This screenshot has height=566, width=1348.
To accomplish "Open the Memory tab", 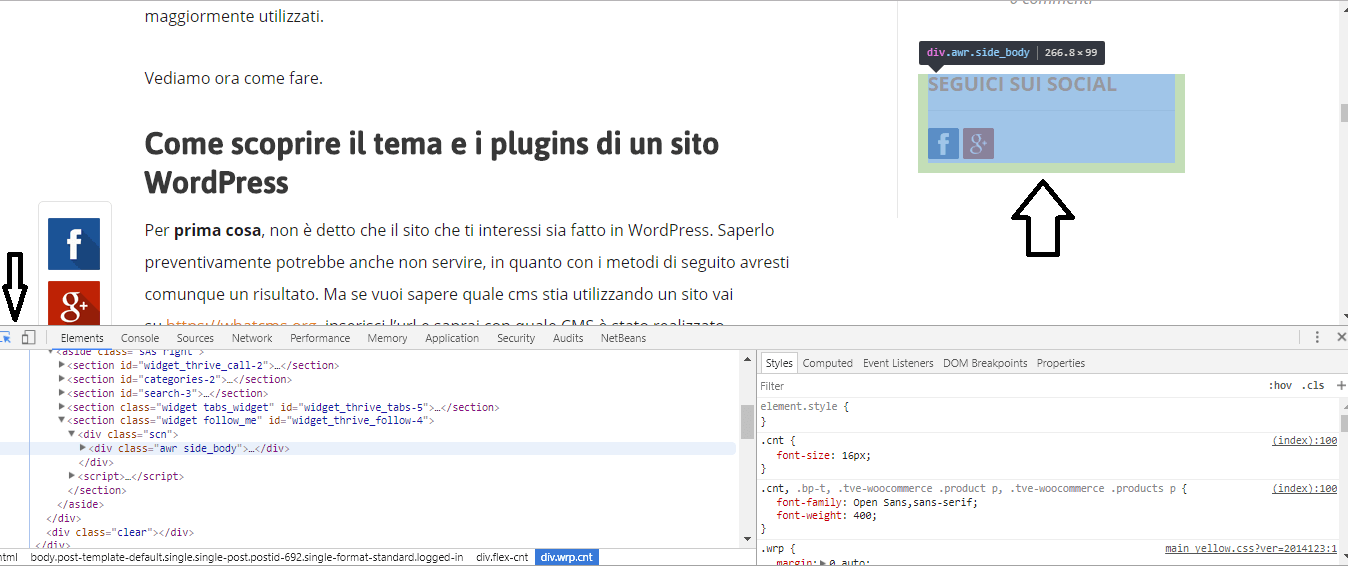I will pos(387,338).
